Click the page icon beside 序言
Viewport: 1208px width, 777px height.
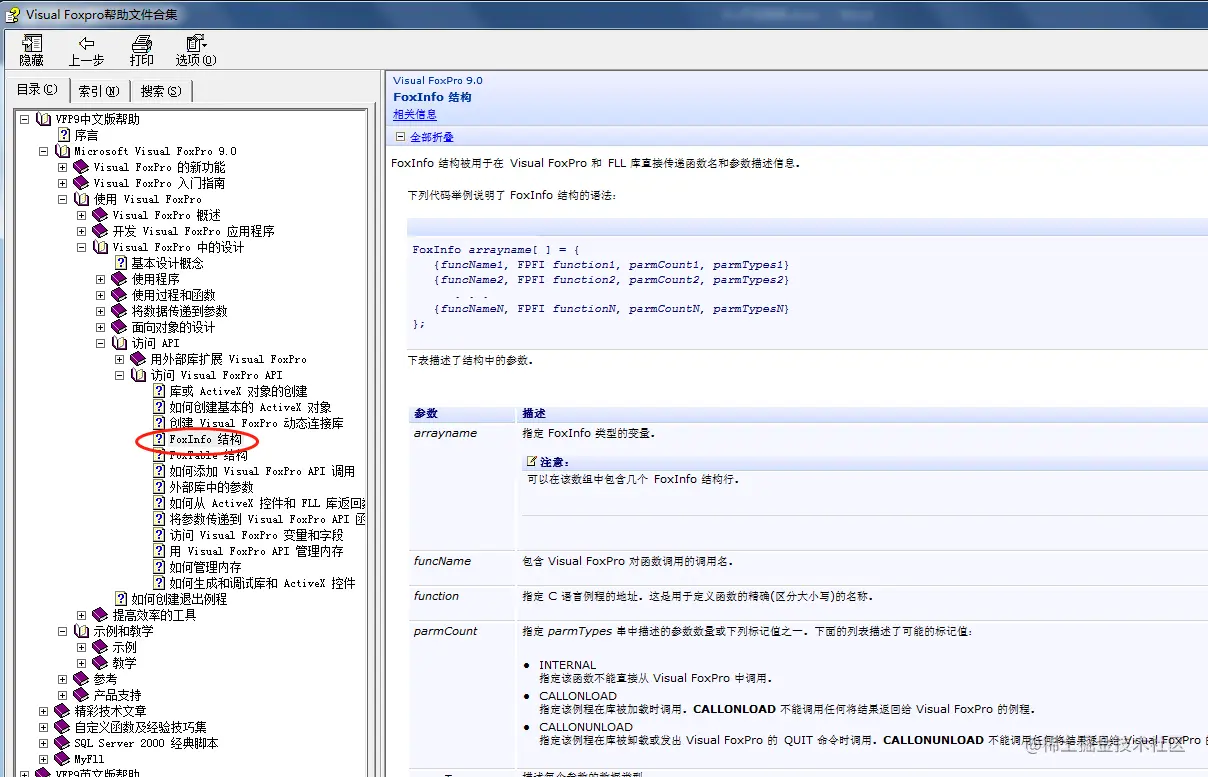pos(64,135)
